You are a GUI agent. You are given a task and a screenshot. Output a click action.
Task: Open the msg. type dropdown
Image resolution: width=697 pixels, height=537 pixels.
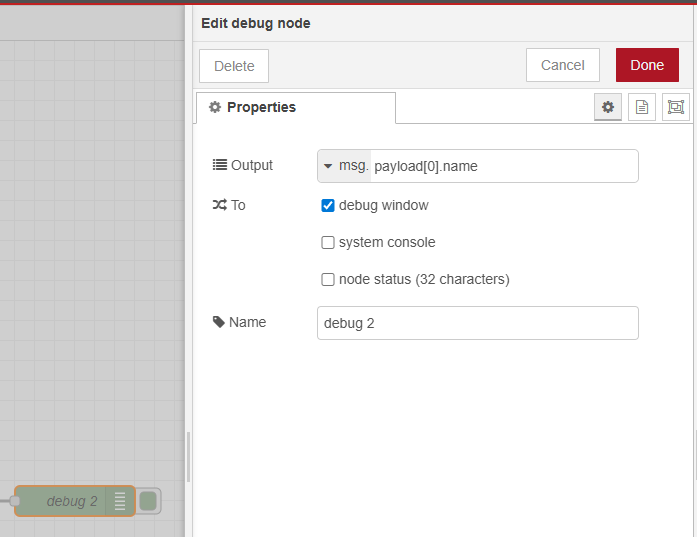coord(343,166)
